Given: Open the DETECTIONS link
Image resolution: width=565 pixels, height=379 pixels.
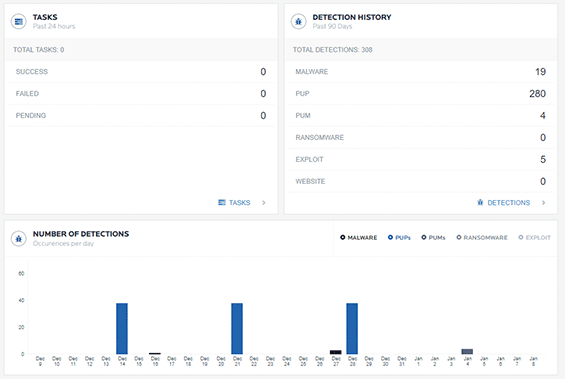Looking at the screenshot, I should [509, 202].
